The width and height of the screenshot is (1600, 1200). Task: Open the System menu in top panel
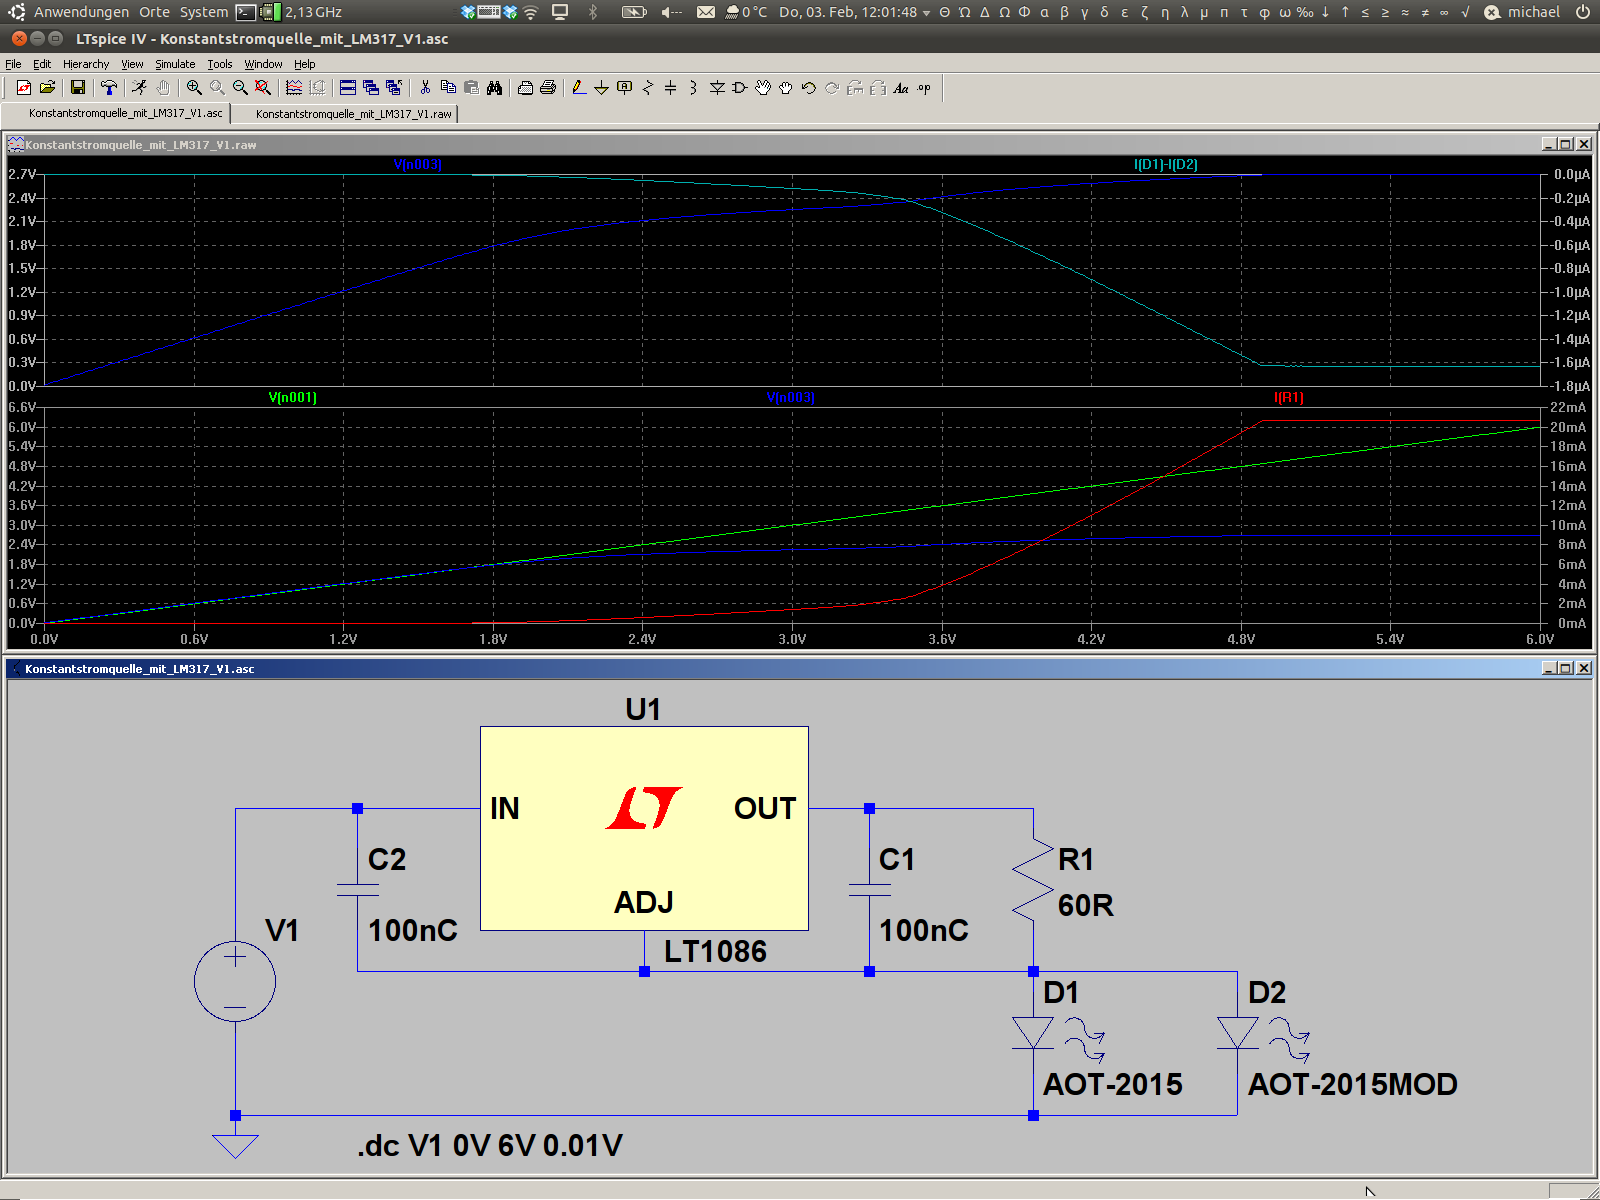[204, 12]
